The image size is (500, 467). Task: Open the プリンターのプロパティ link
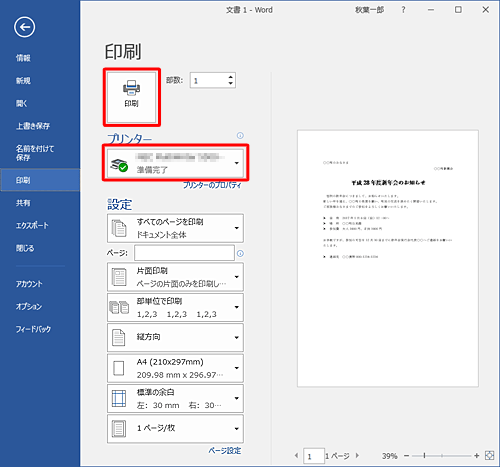pyautogui.click(x=212, y=185)
